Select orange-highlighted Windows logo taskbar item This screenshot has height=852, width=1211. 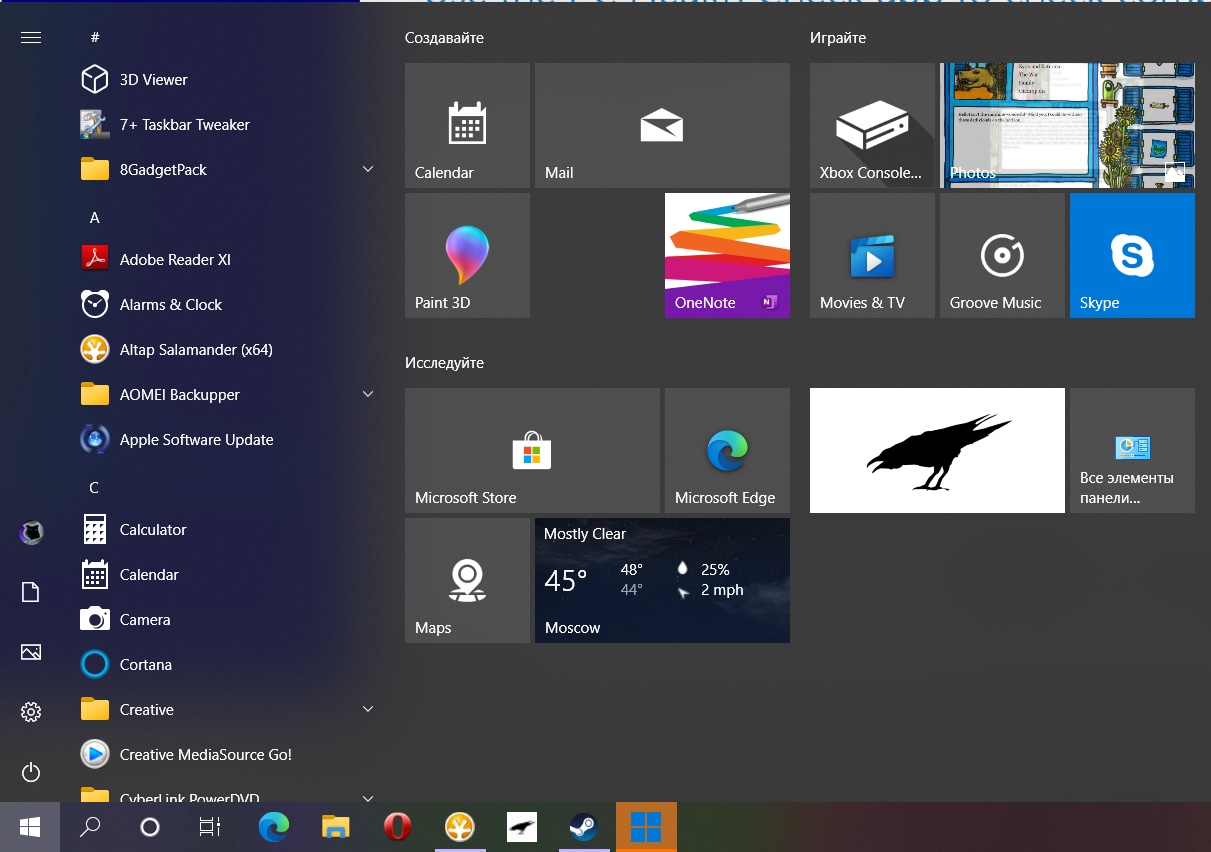pyautogui.click(x=646, y=827)
